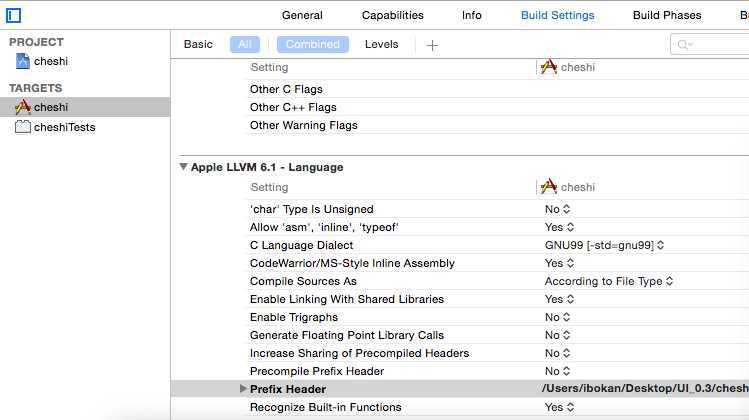
Task: Select the cheshi target name in sidebar
Action: tap(51, 107)
